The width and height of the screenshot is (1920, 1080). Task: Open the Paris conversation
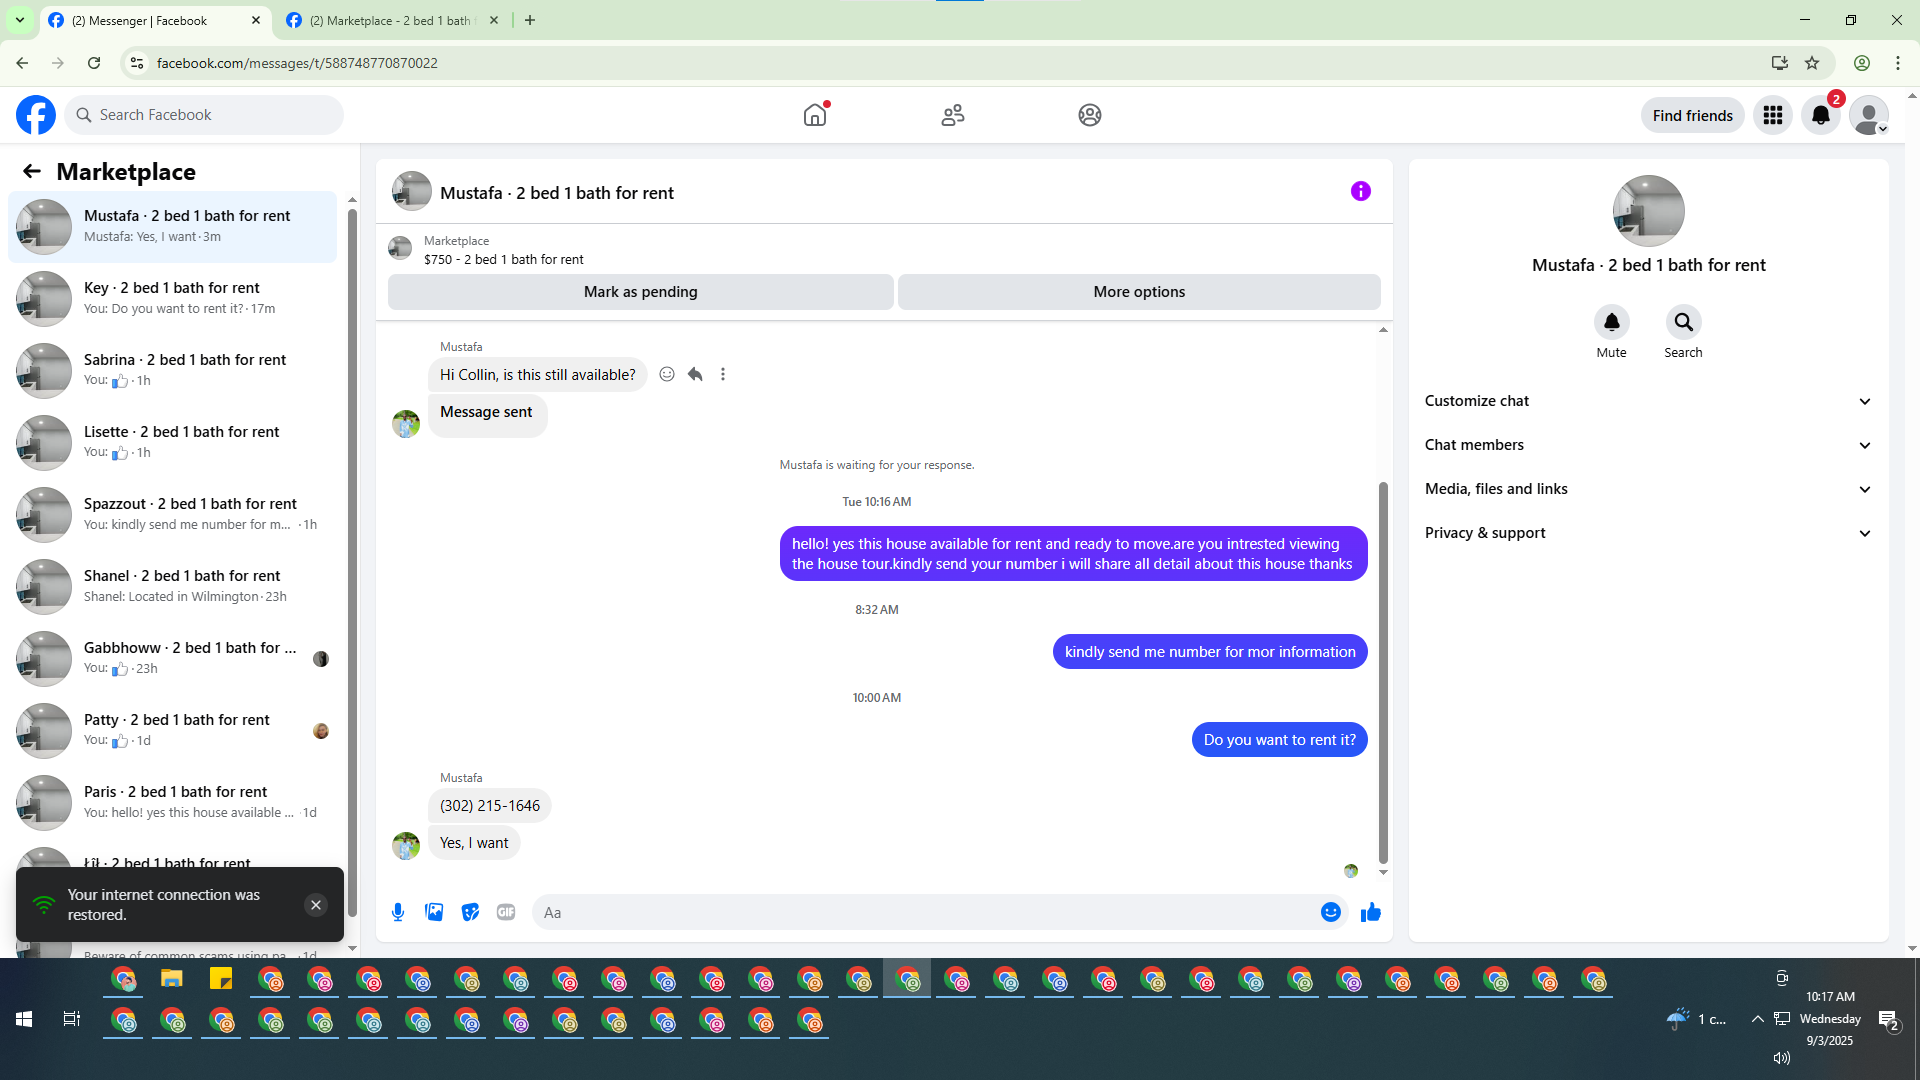pos(172,803)
